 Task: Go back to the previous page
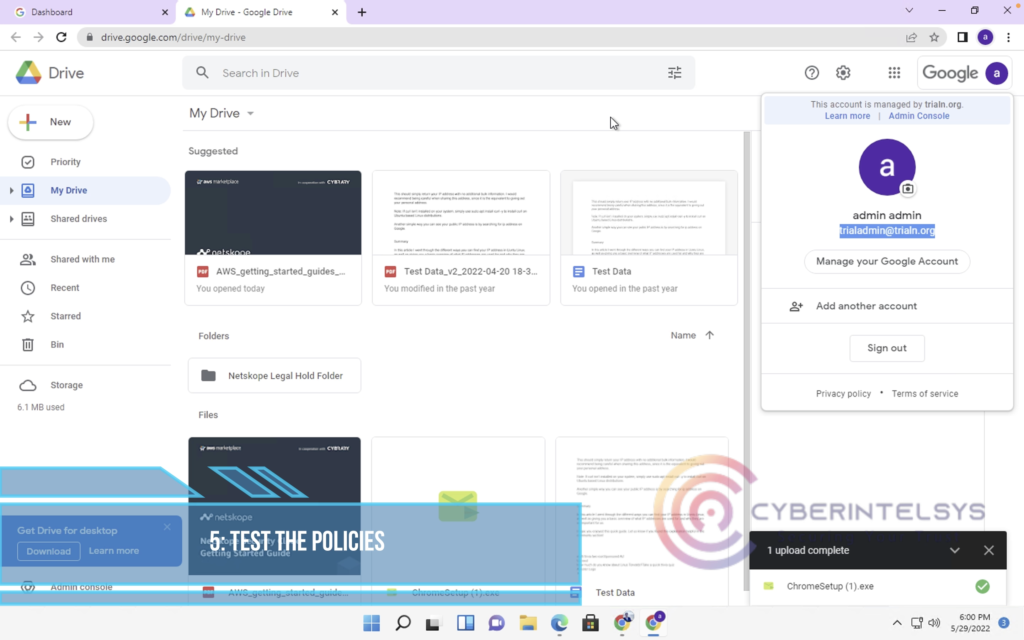pos(16,37)
